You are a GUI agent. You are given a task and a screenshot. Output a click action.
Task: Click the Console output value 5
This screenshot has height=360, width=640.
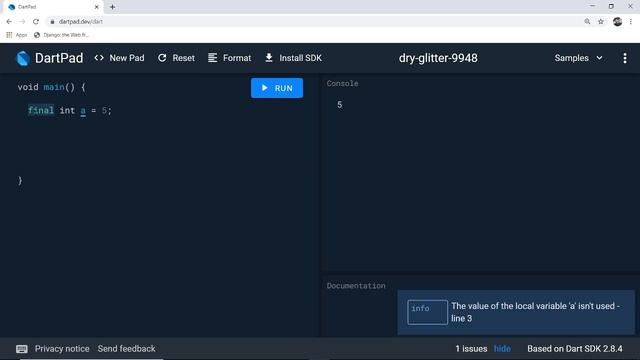click(340, 104)
